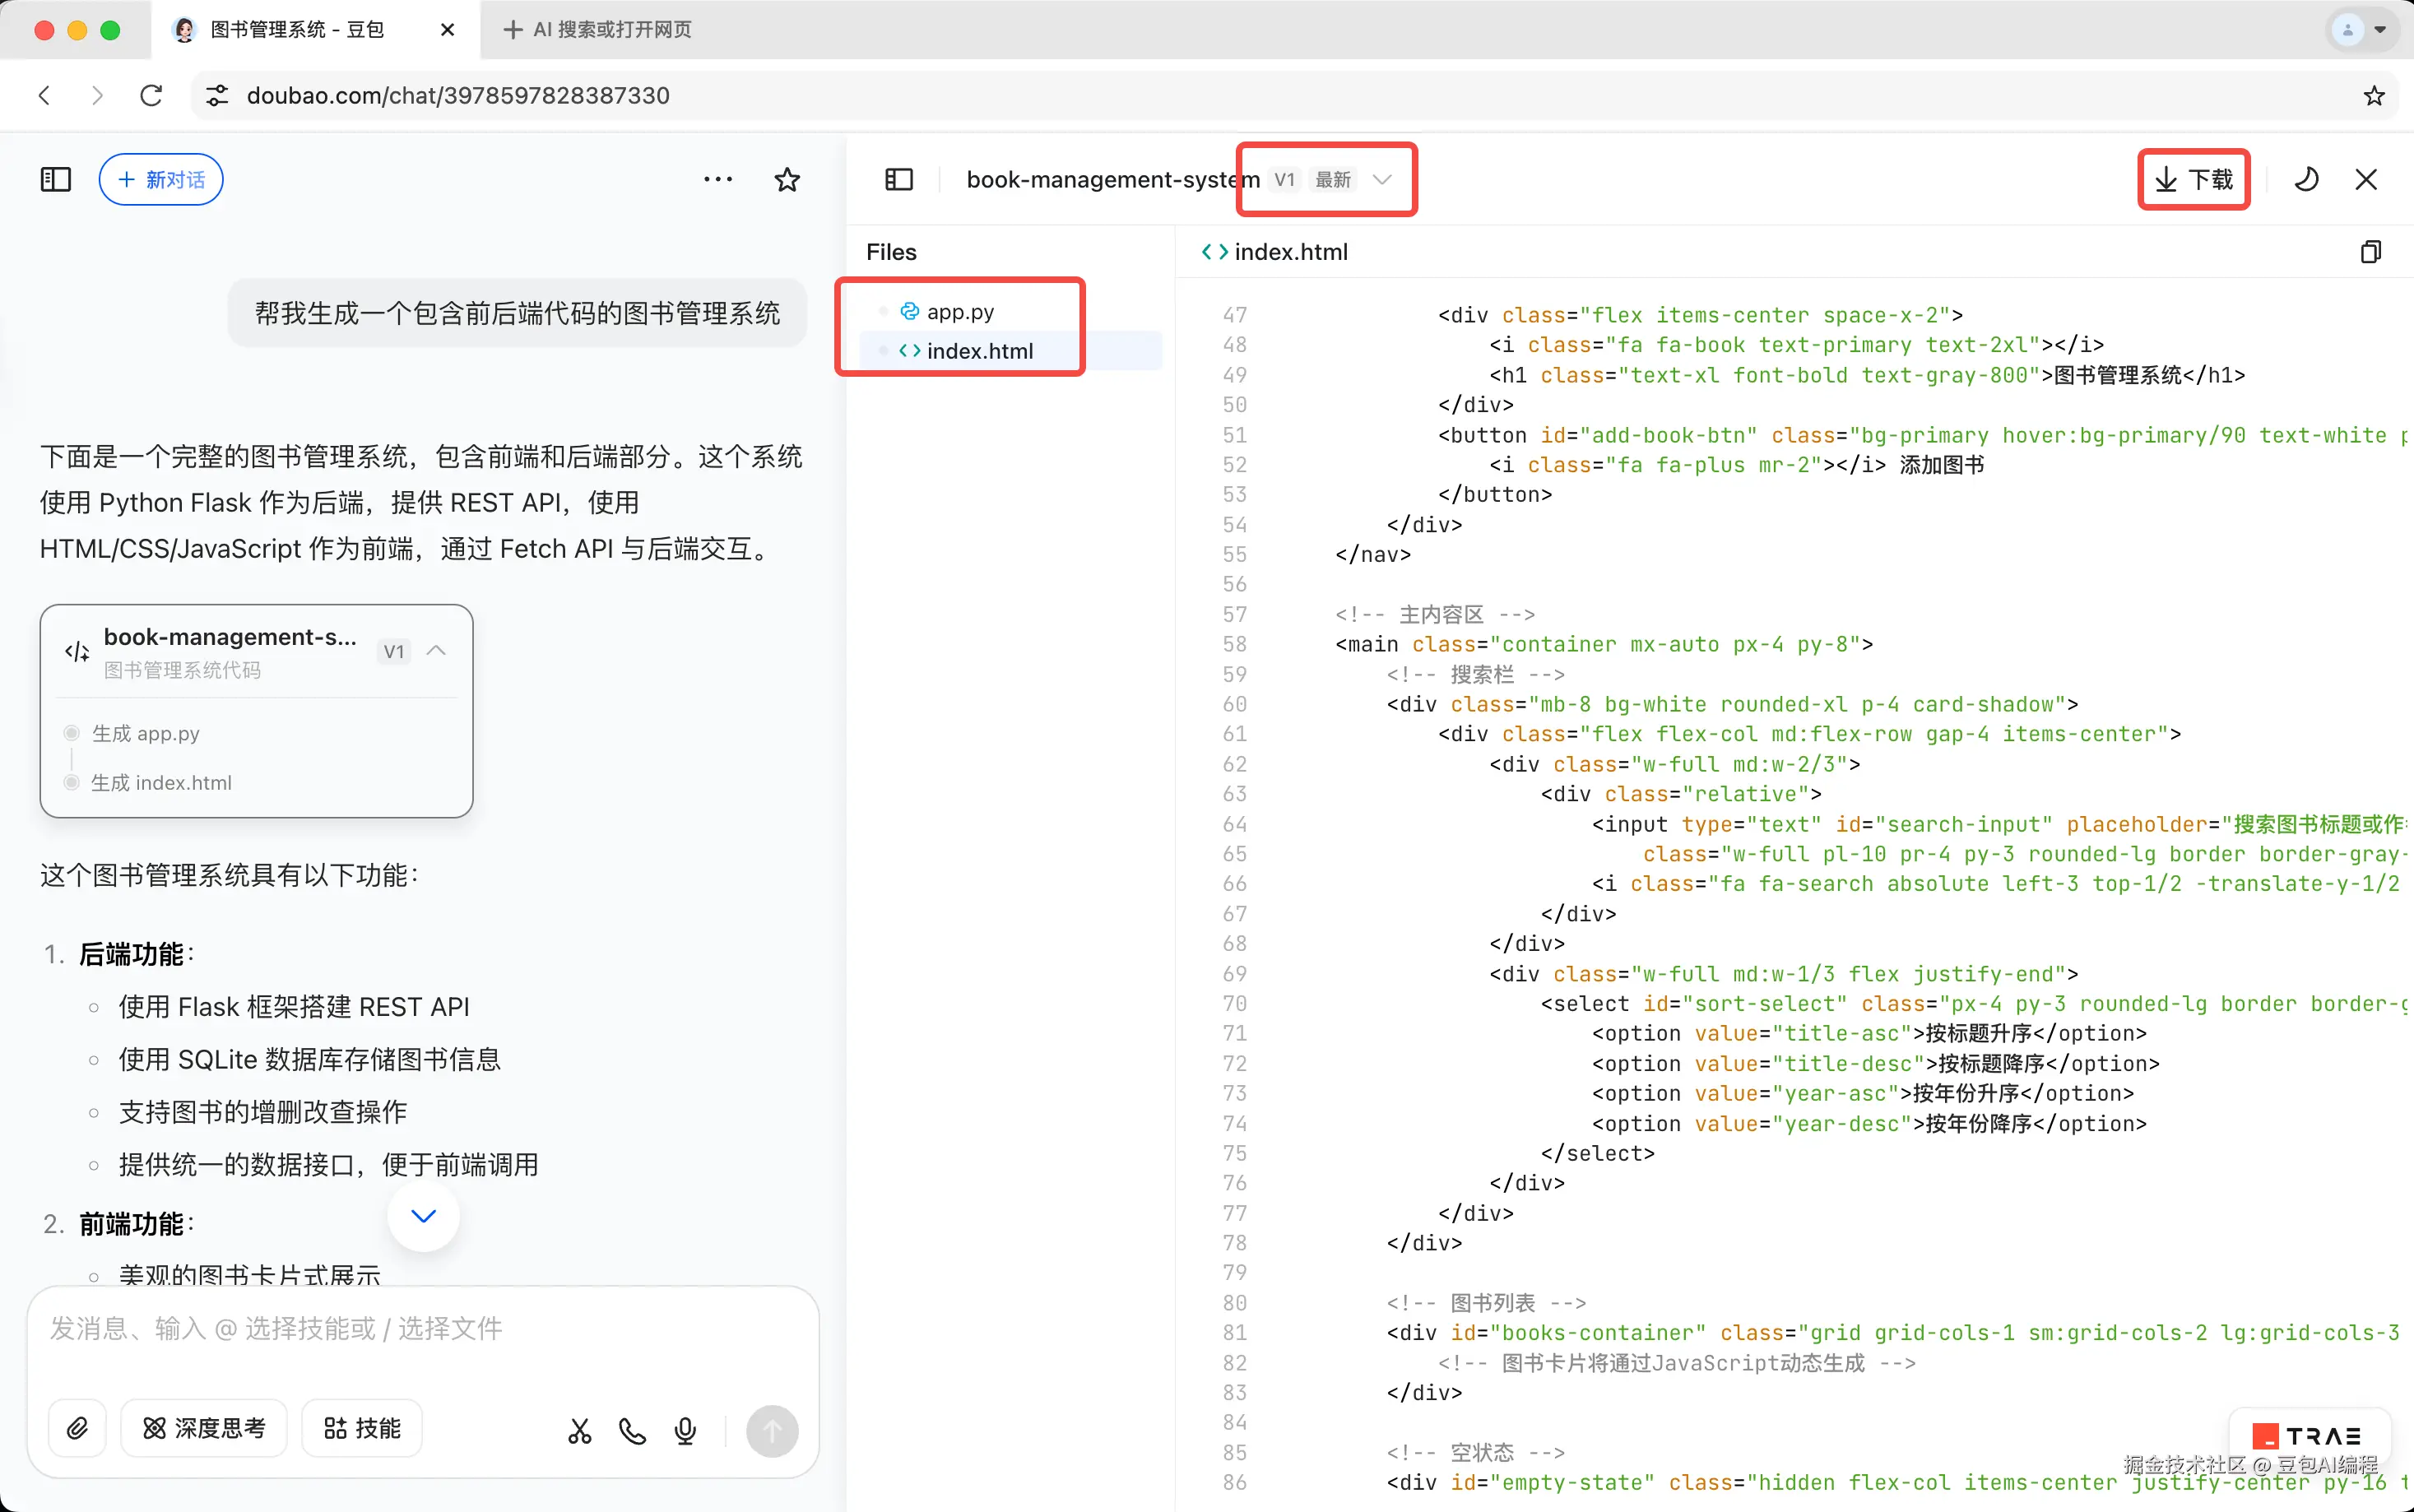The width and height of the screenshot is (2414, 1512).
Task: Start a 新对话 new conversation
Action: coord(161,180)
